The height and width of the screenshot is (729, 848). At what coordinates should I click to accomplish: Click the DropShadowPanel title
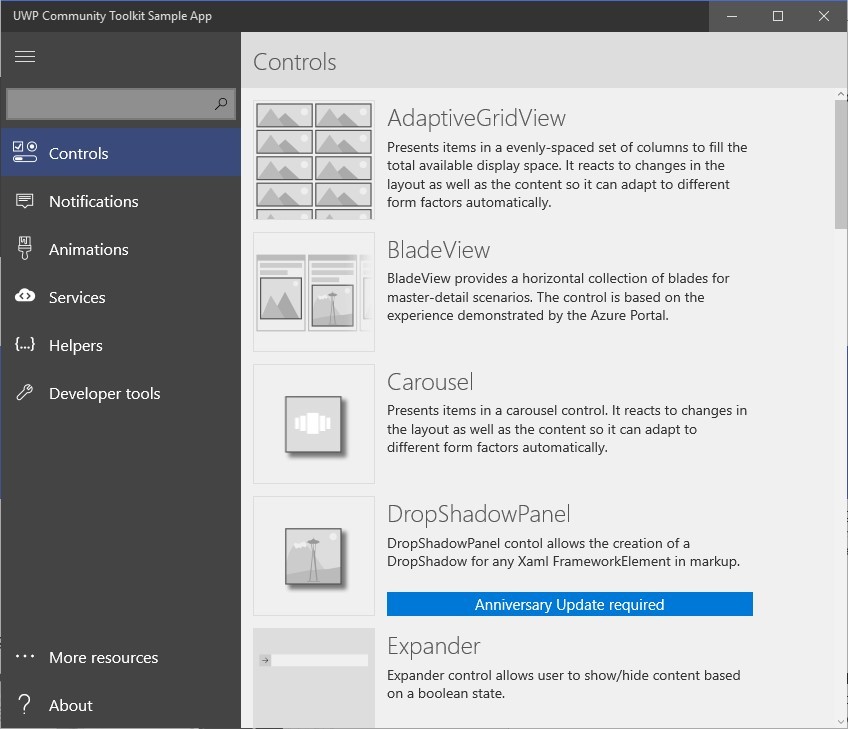(479, 514)
